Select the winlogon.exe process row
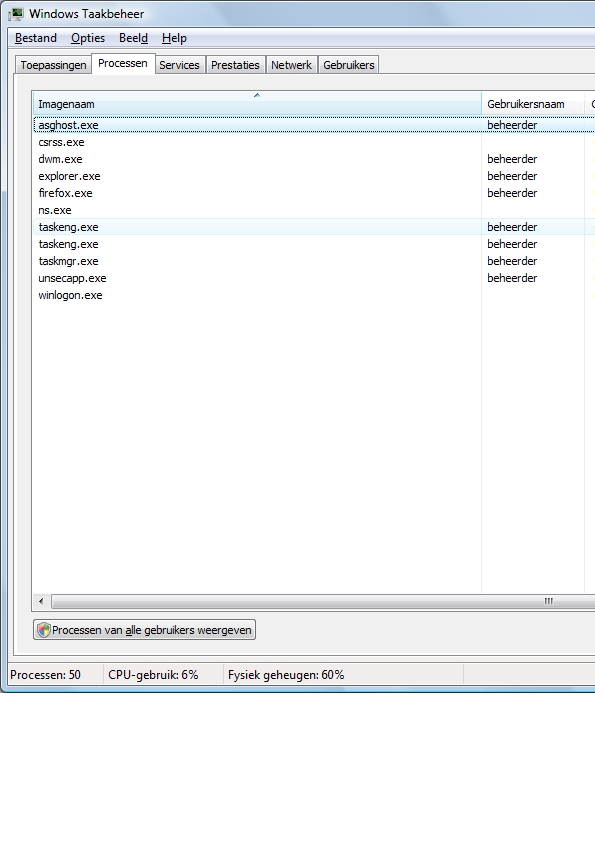Viewport: 595px width, 842px height. pos(314,295)
